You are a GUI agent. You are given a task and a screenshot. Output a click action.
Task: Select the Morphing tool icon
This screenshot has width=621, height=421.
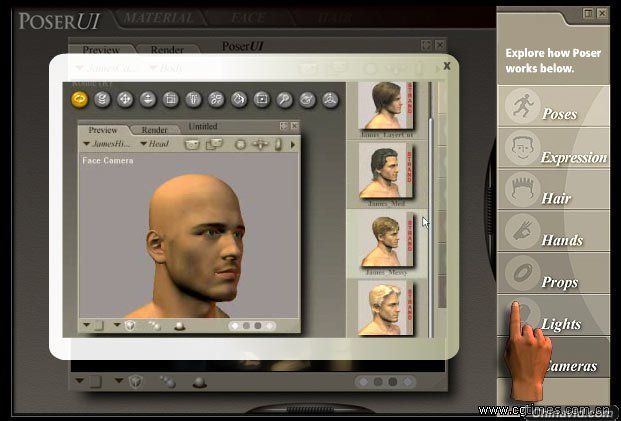click(x=307, y=99)
